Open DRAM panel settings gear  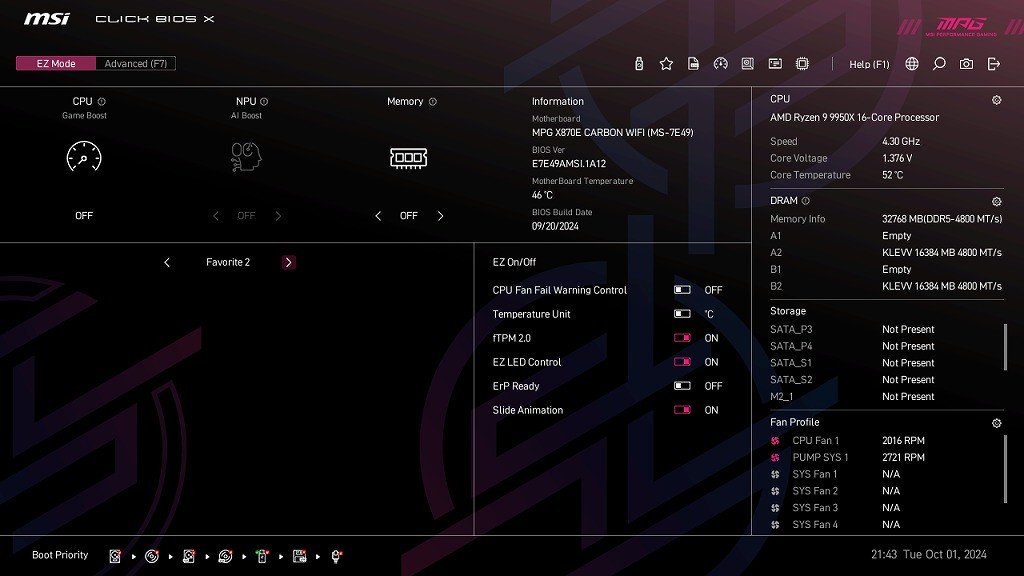point(997,201)
